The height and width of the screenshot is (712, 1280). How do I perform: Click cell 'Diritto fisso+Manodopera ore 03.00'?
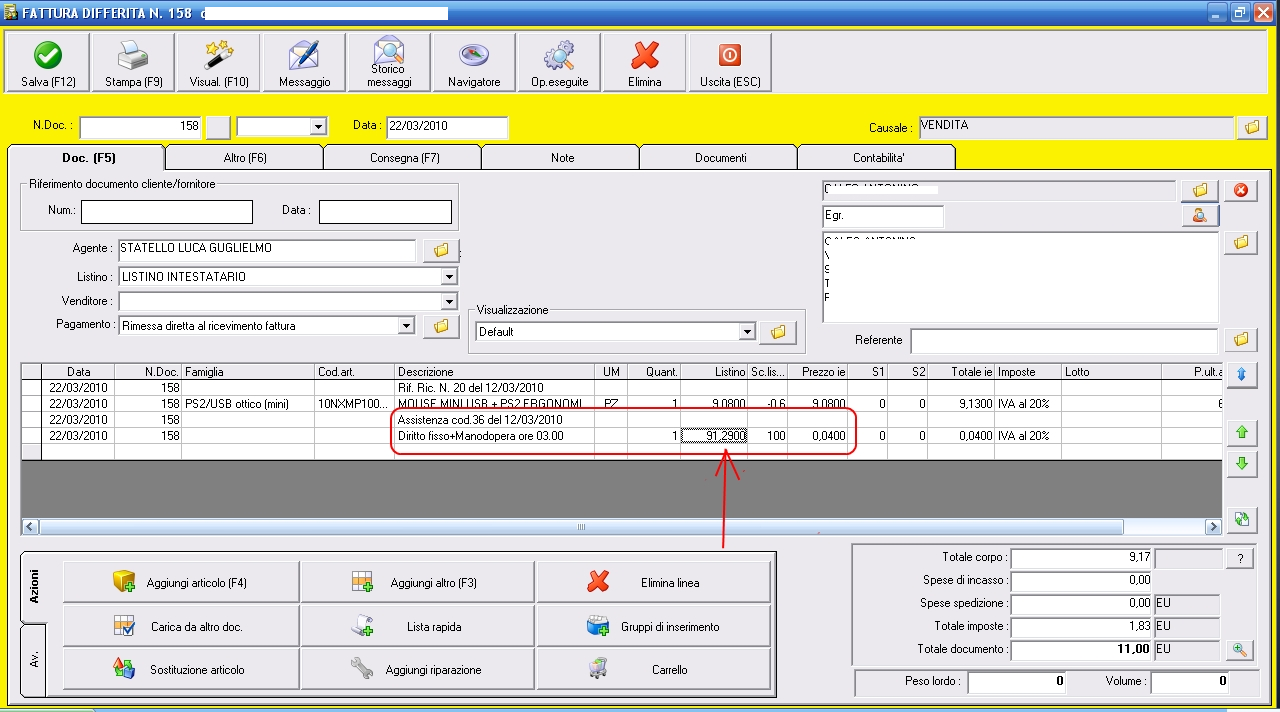point(495,436)
